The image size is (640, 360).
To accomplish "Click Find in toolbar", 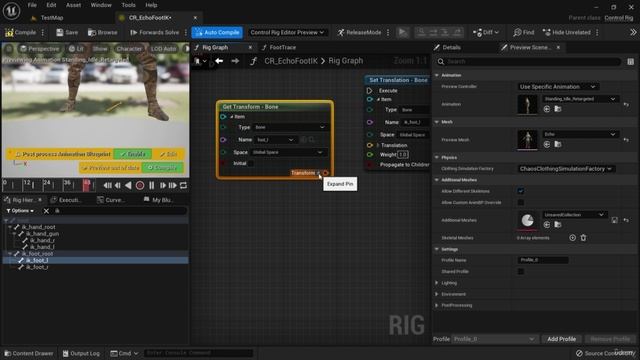I will point(524,32).
